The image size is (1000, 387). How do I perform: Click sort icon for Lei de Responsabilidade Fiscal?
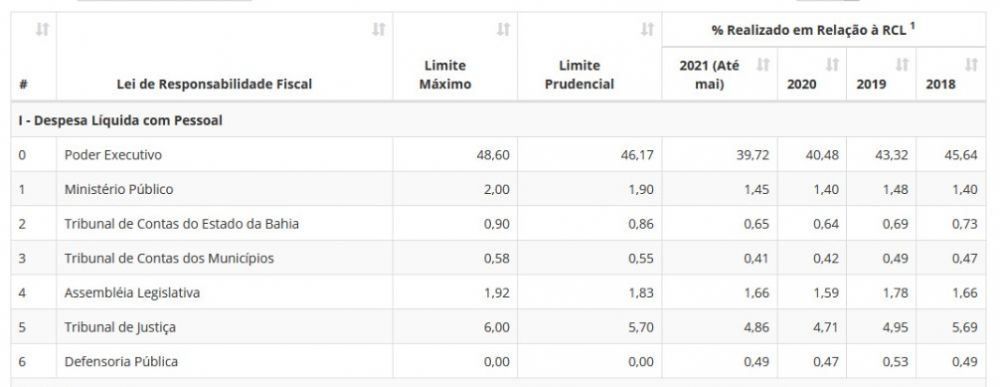[x=379, y=29]
